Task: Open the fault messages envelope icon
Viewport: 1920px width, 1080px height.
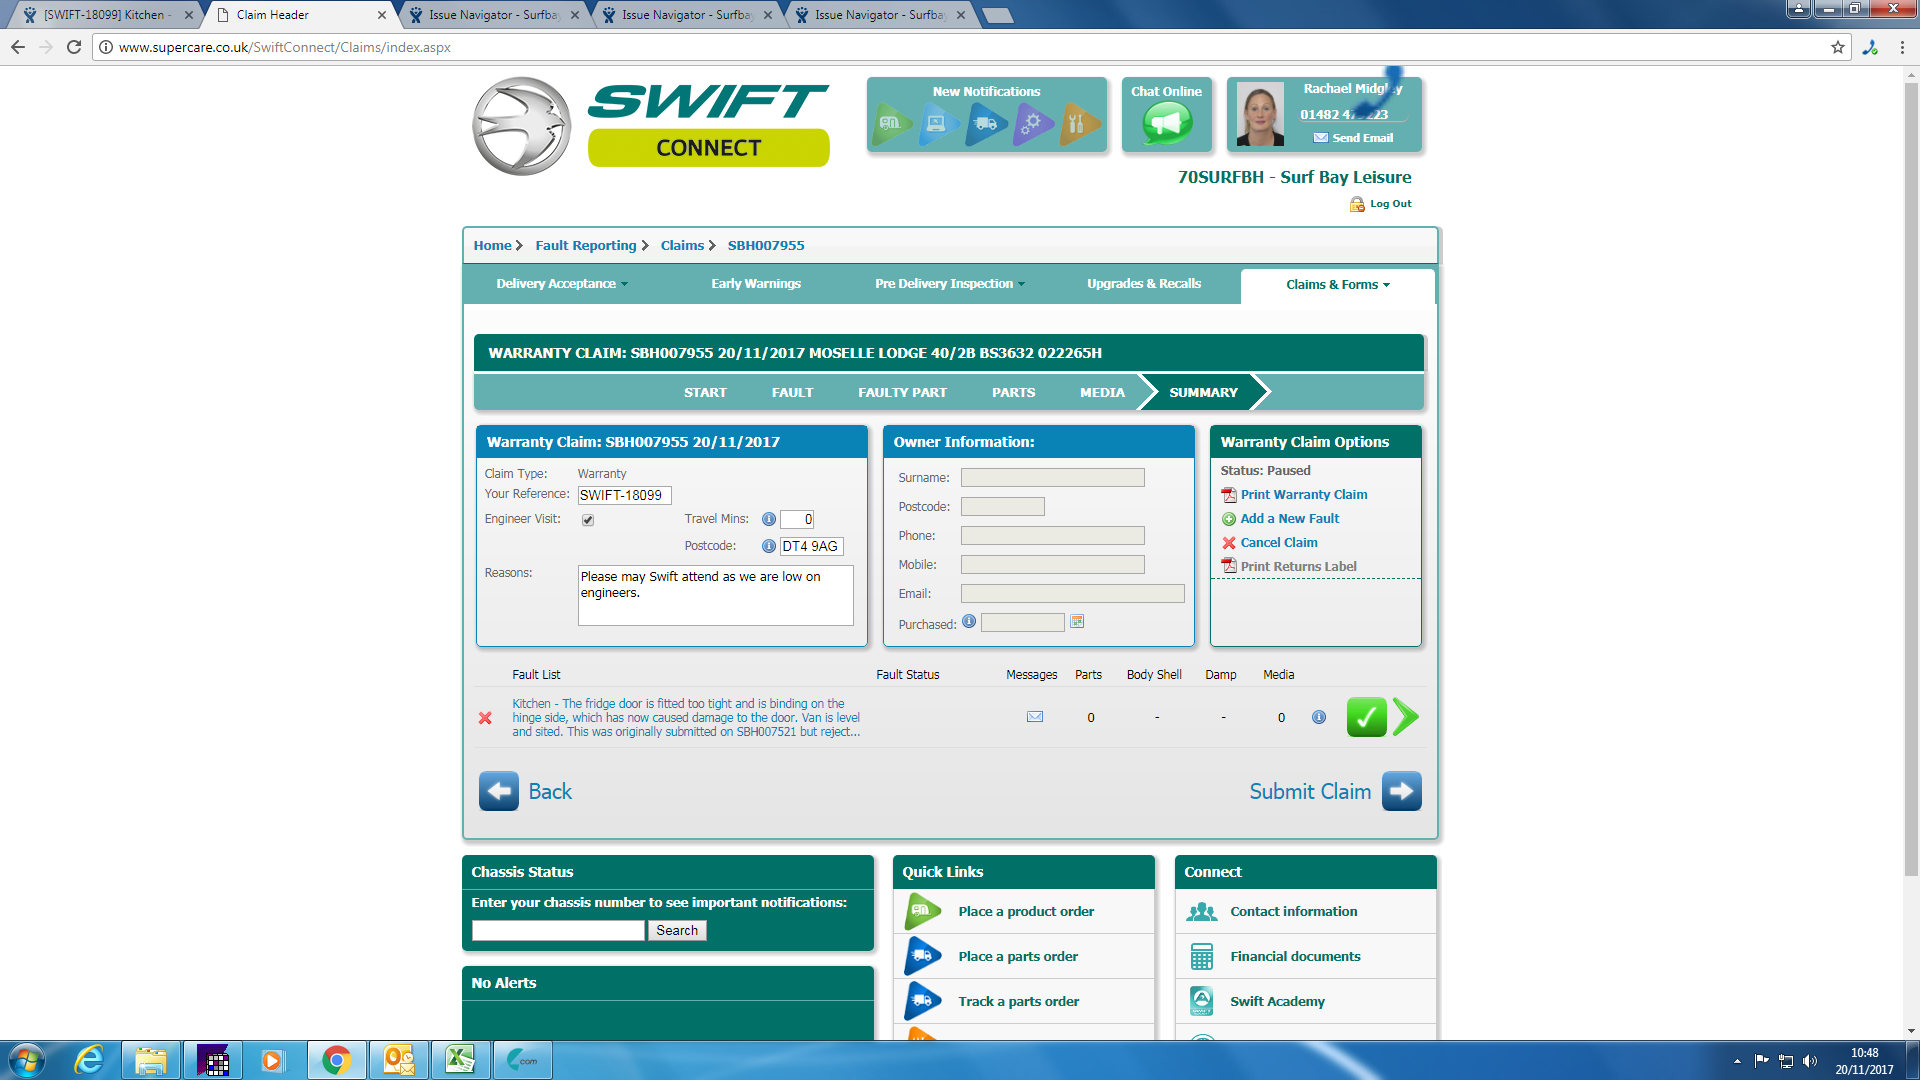Action: pyautogui.click(x=1035, y=717)
